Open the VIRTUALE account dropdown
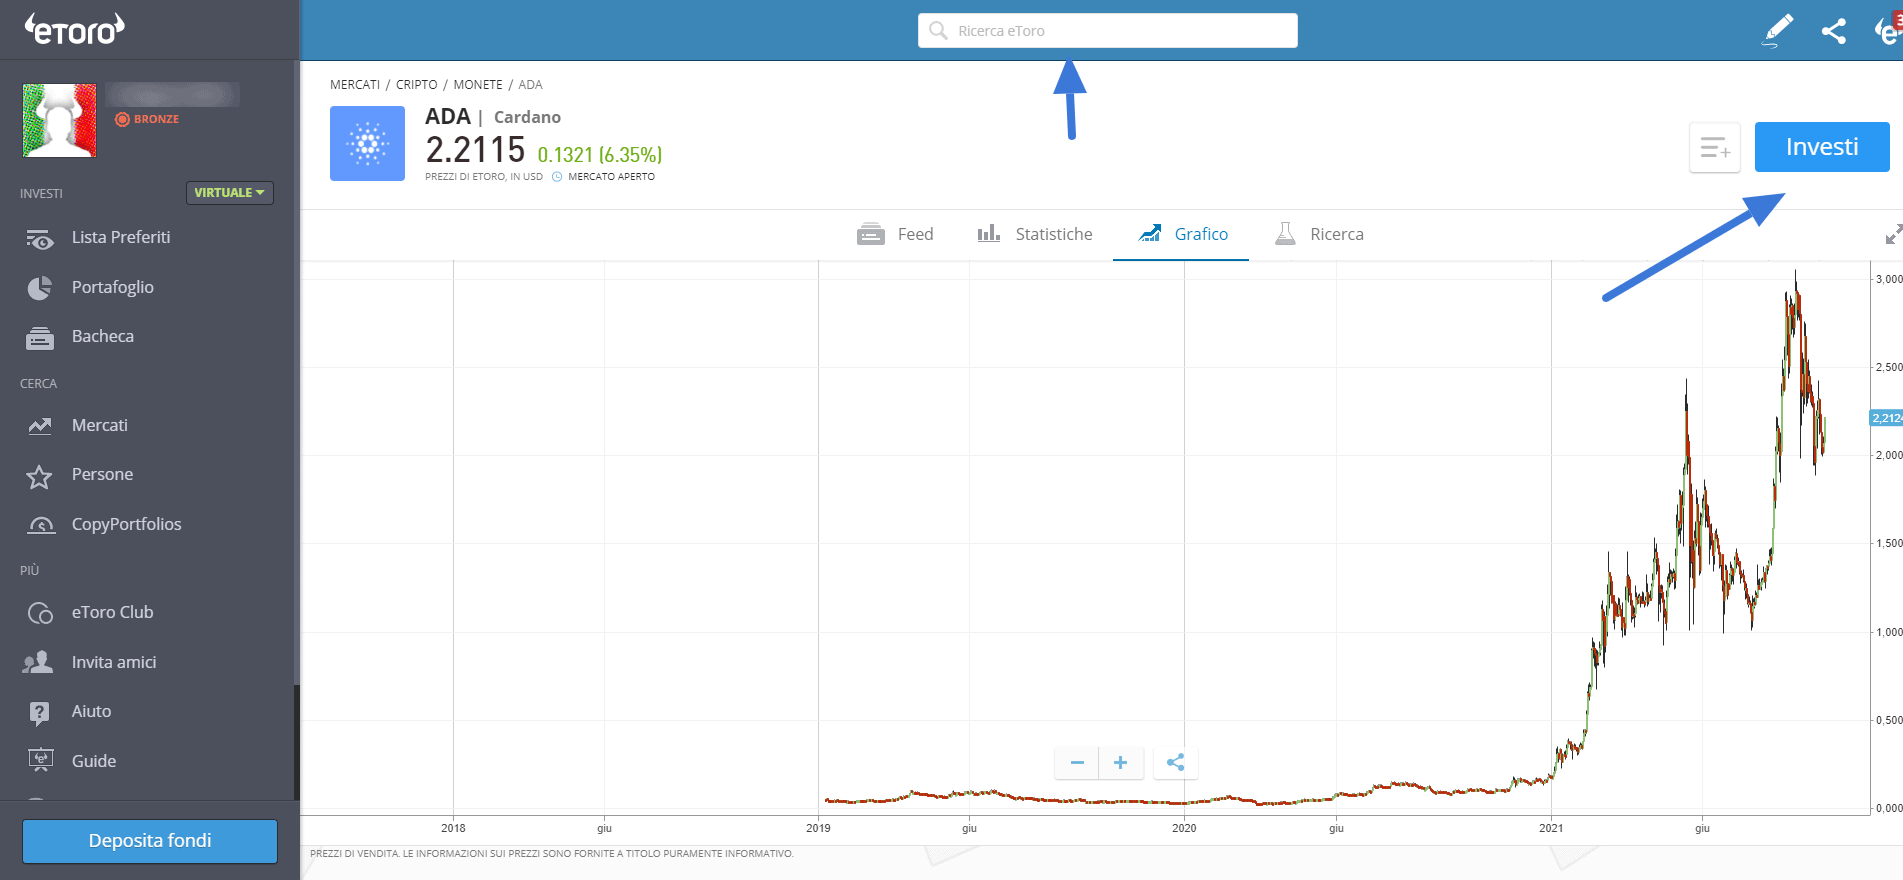 pyautogui.click(x=229, y=193)
